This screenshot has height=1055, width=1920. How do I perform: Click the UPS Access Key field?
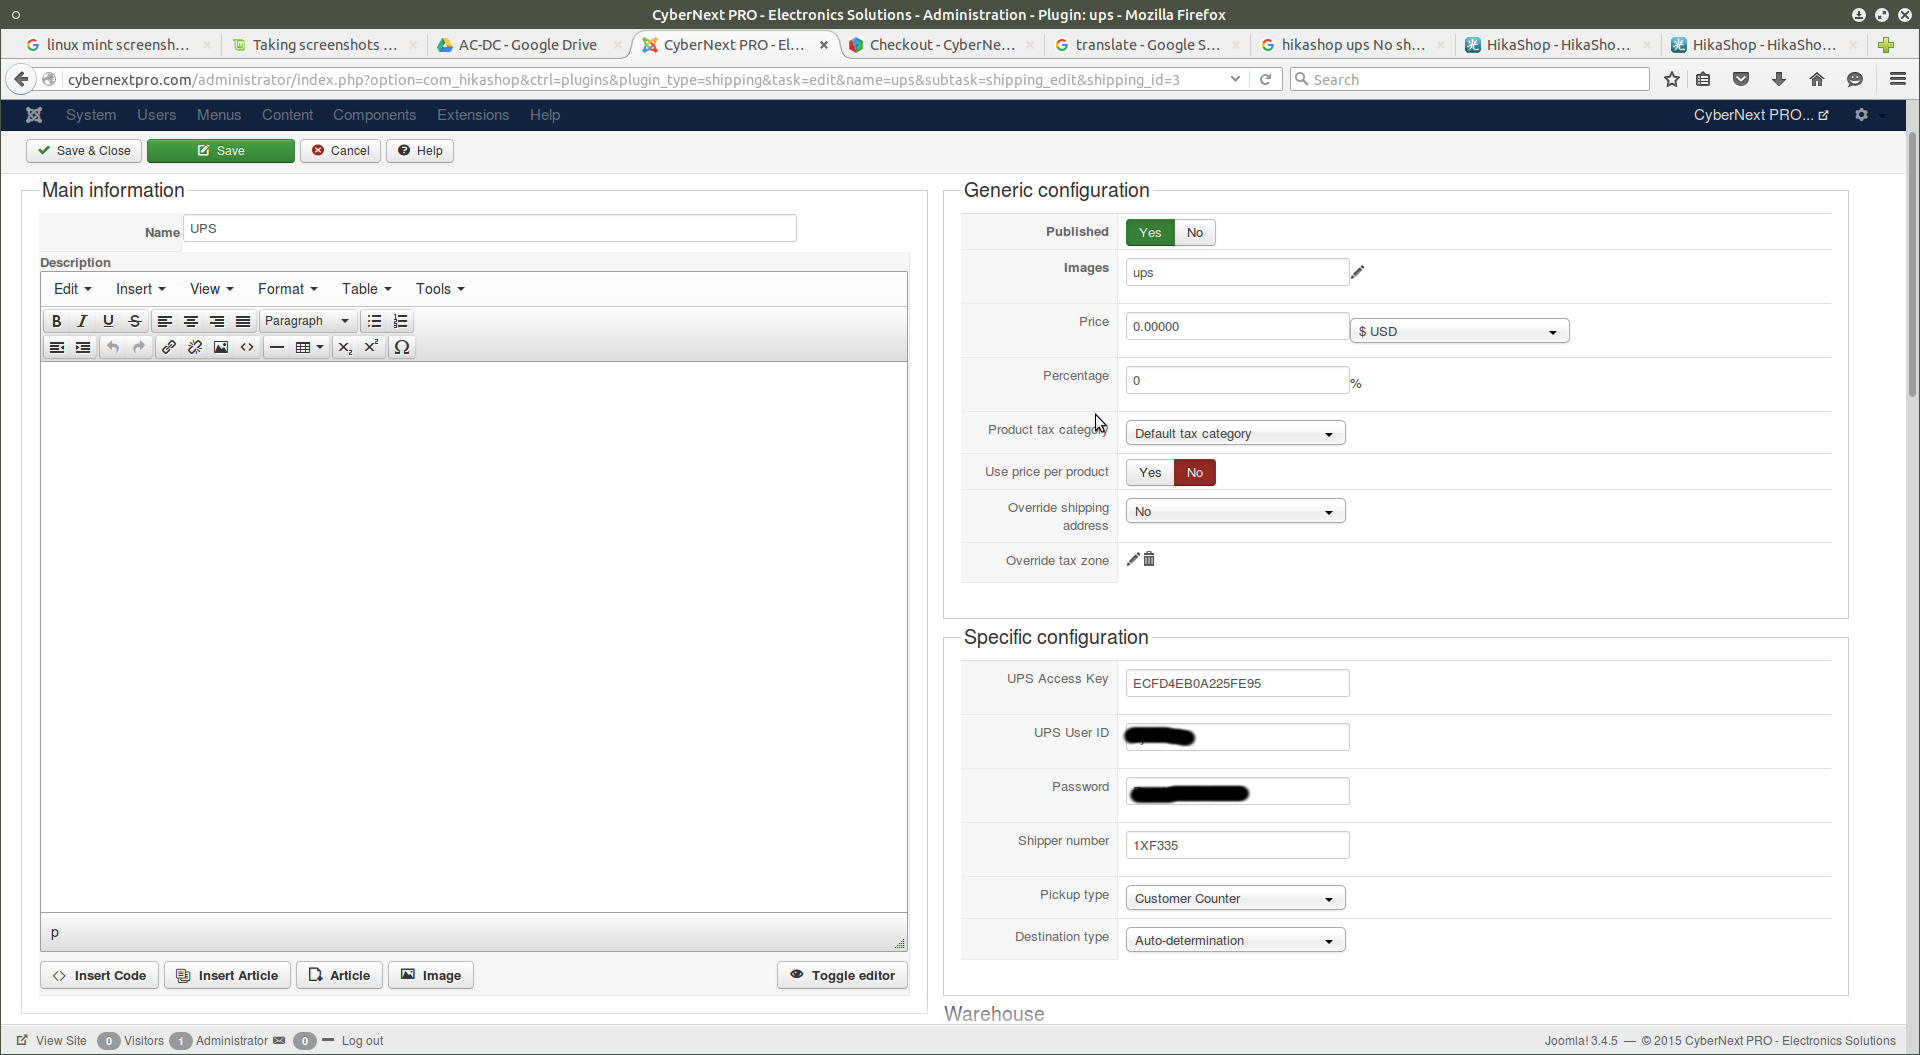tap(1237, 683)
